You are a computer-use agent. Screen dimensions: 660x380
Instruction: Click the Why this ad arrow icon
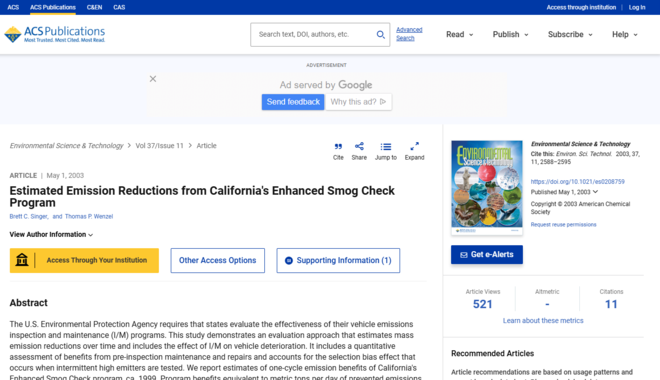383,102
